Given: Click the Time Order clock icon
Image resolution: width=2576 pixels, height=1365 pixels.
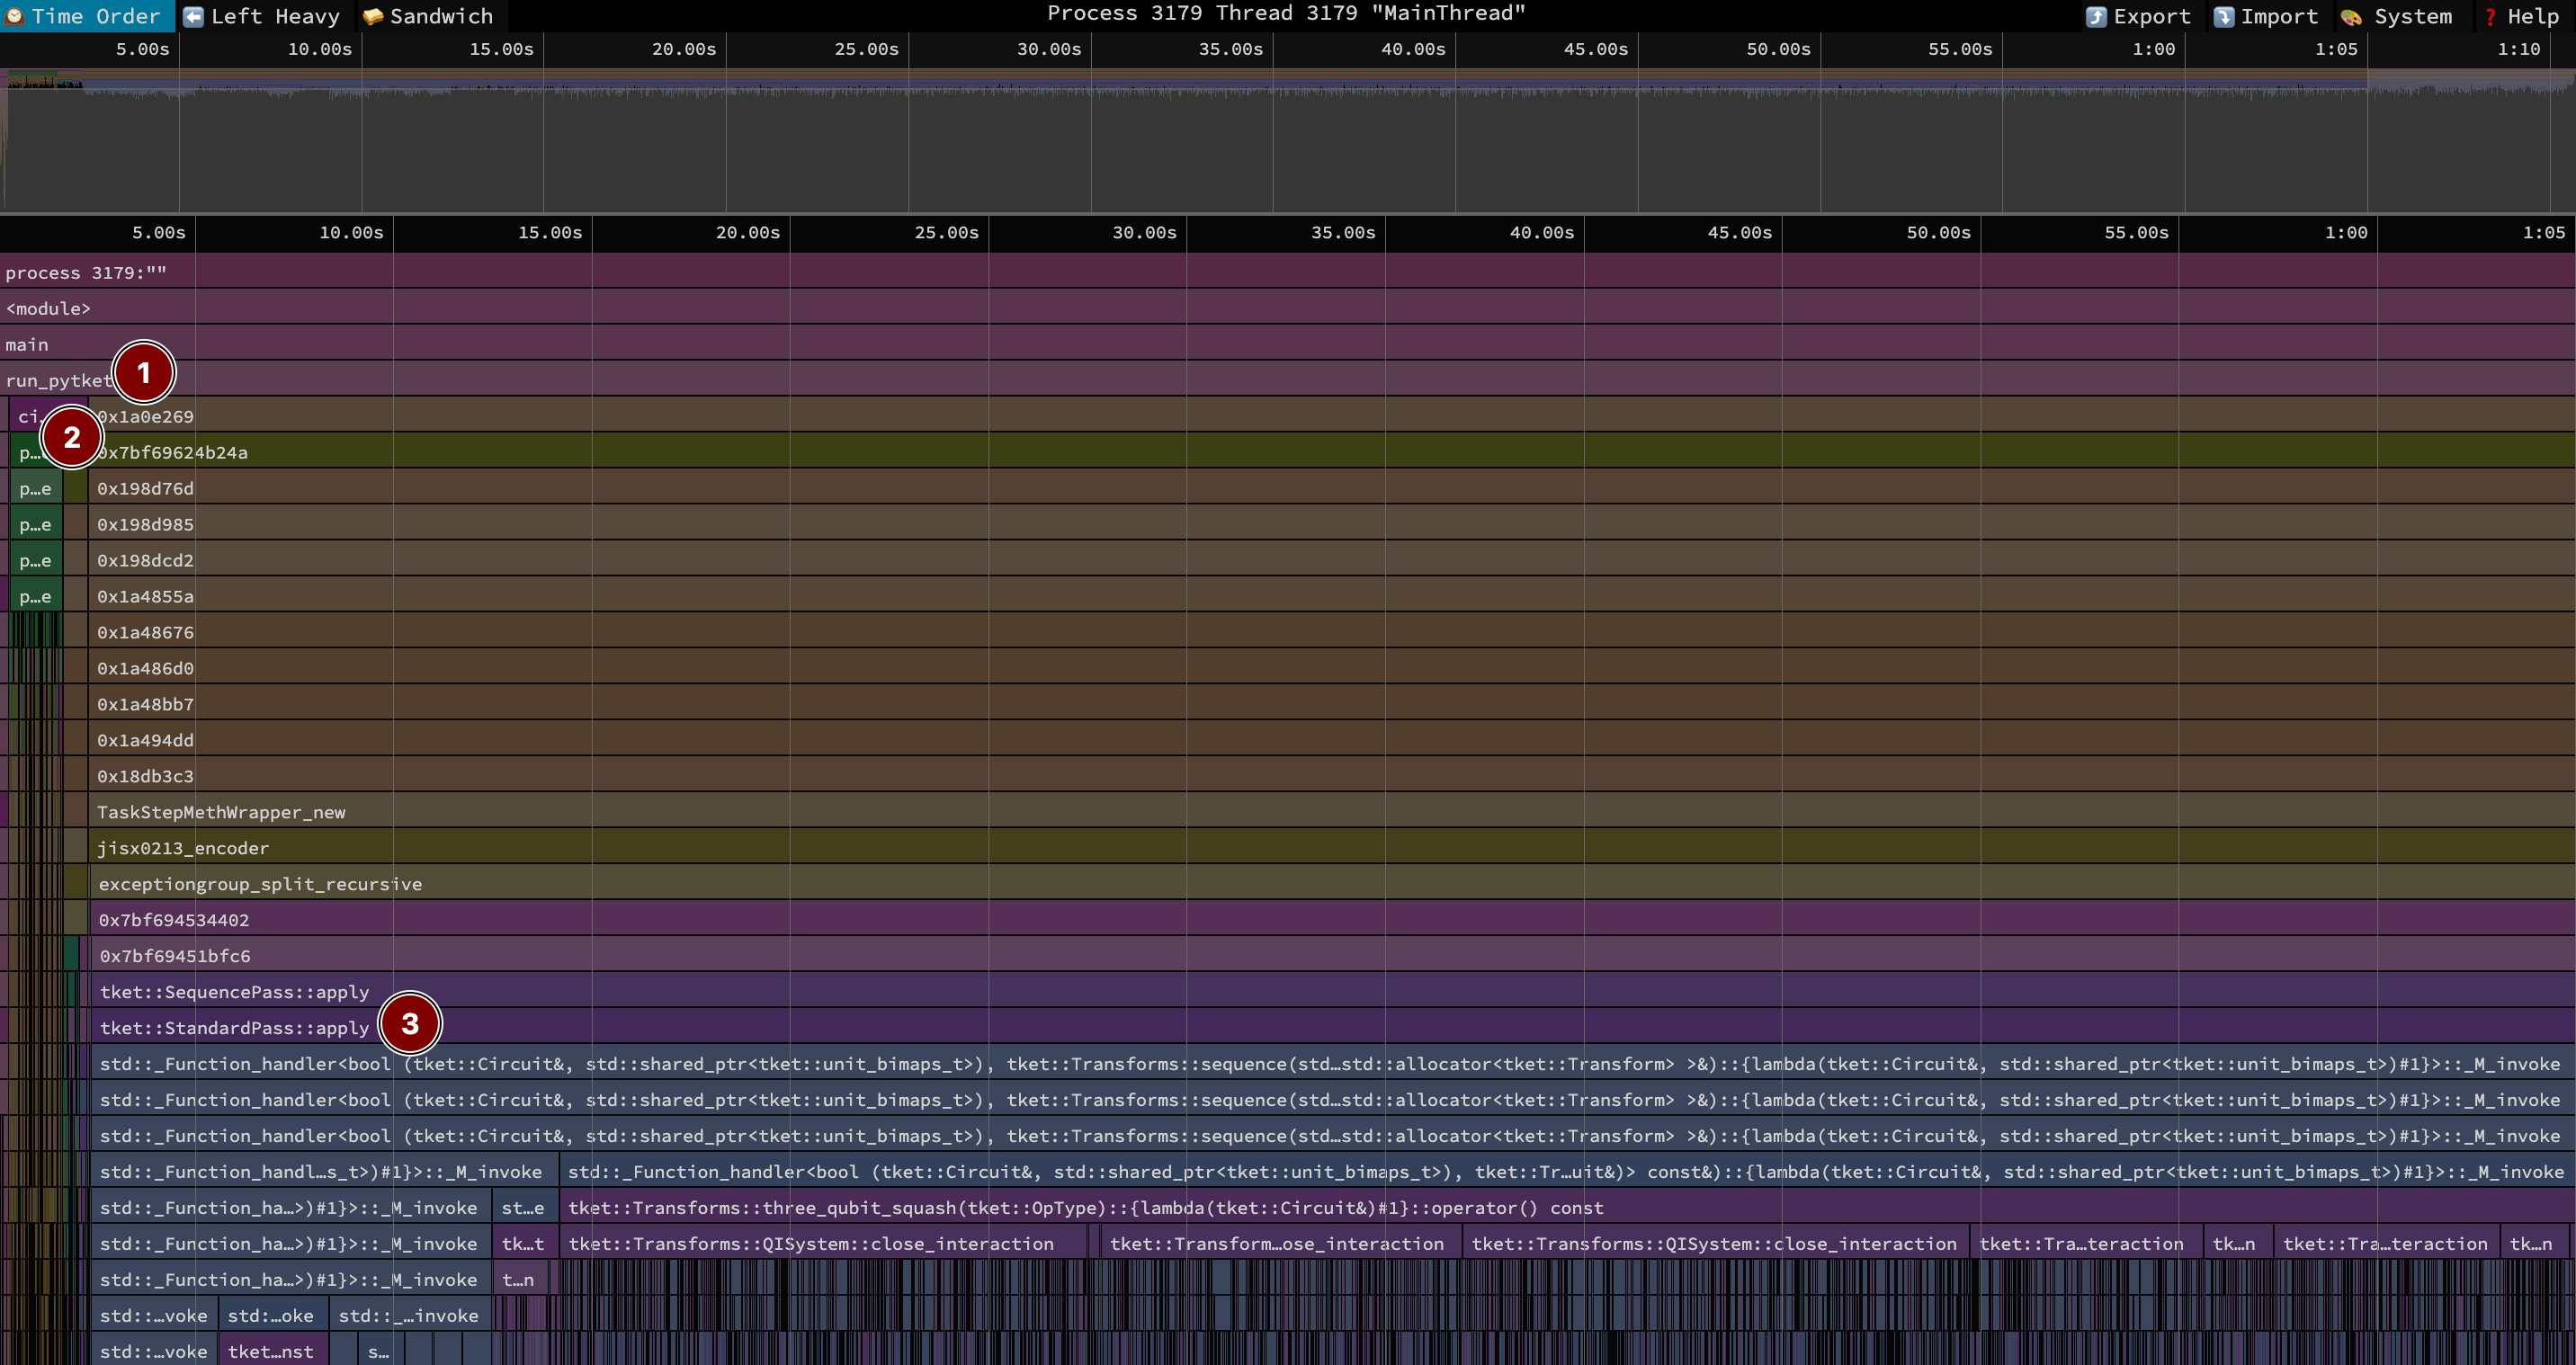Looking at the screenshot, I should [15, 16].
